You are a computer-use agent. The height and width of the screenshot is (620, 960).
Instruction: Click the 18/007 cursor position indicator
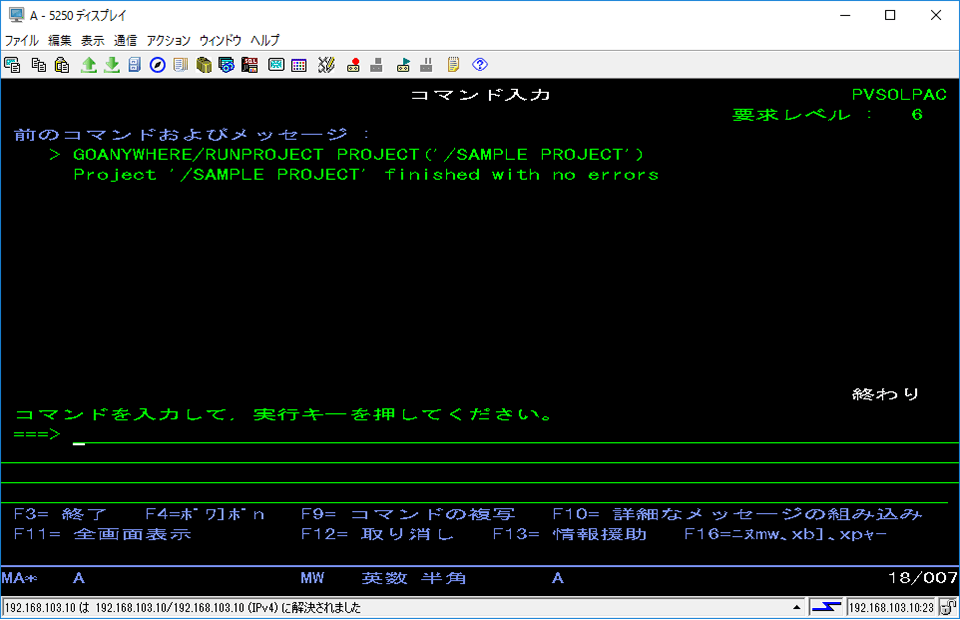(922, 578)
